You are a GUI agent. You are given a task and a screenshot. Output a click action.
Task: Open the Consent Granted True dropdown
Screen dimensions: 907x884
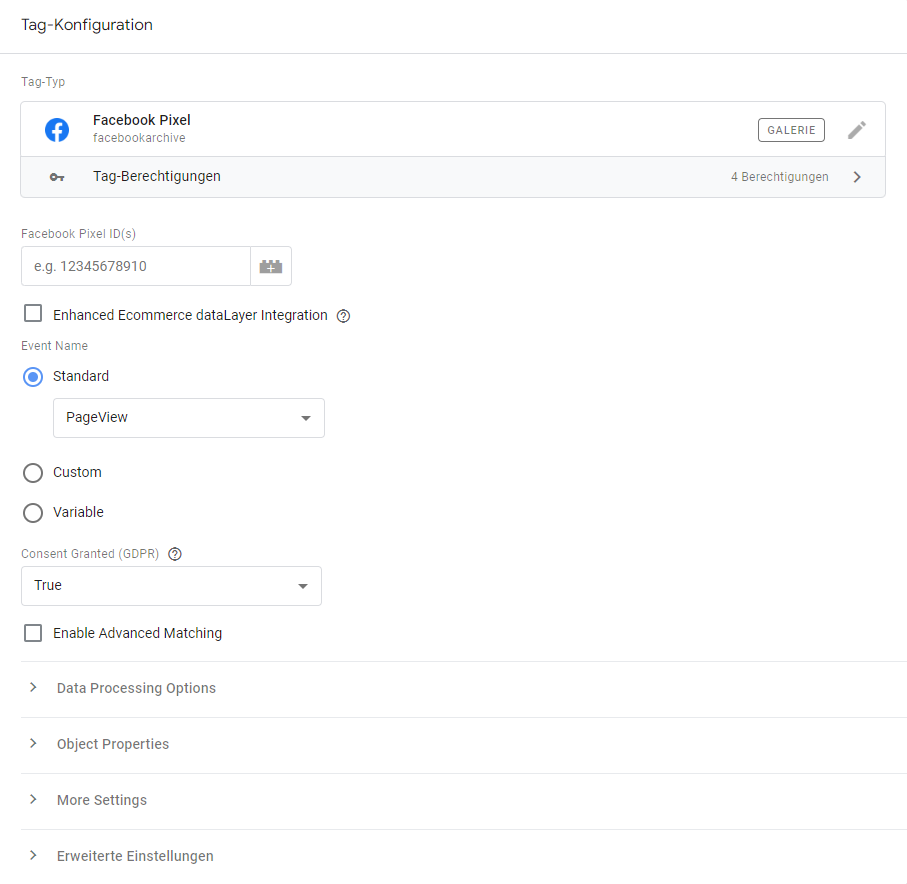[x=171, y=586]
